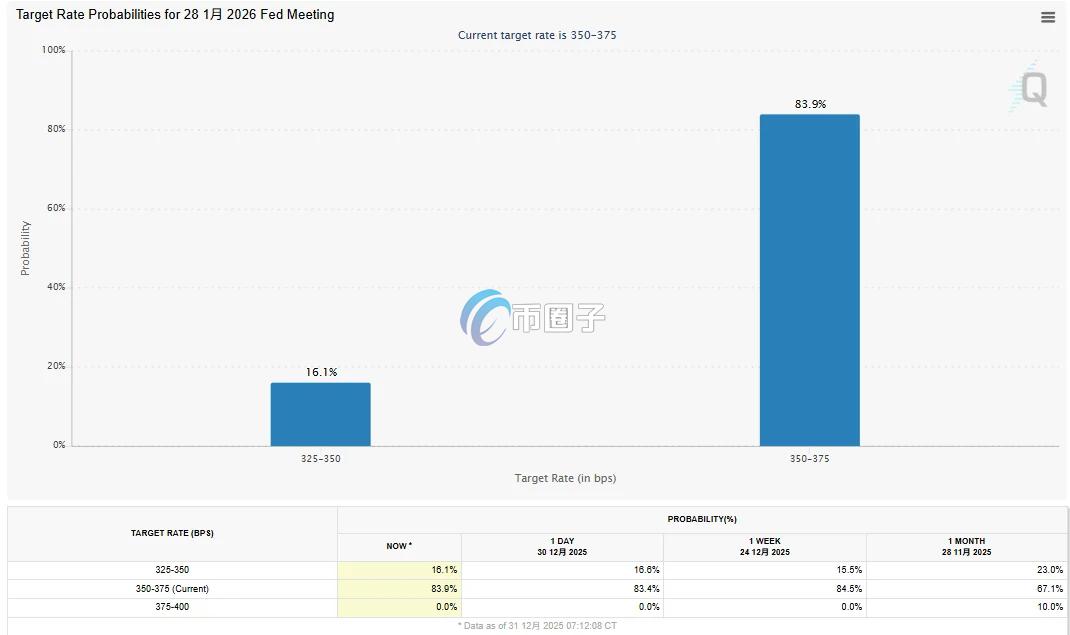This screenshot has width=1070, height=635.
Task: Click the 325-350 table row label
Action: point(172,569)
